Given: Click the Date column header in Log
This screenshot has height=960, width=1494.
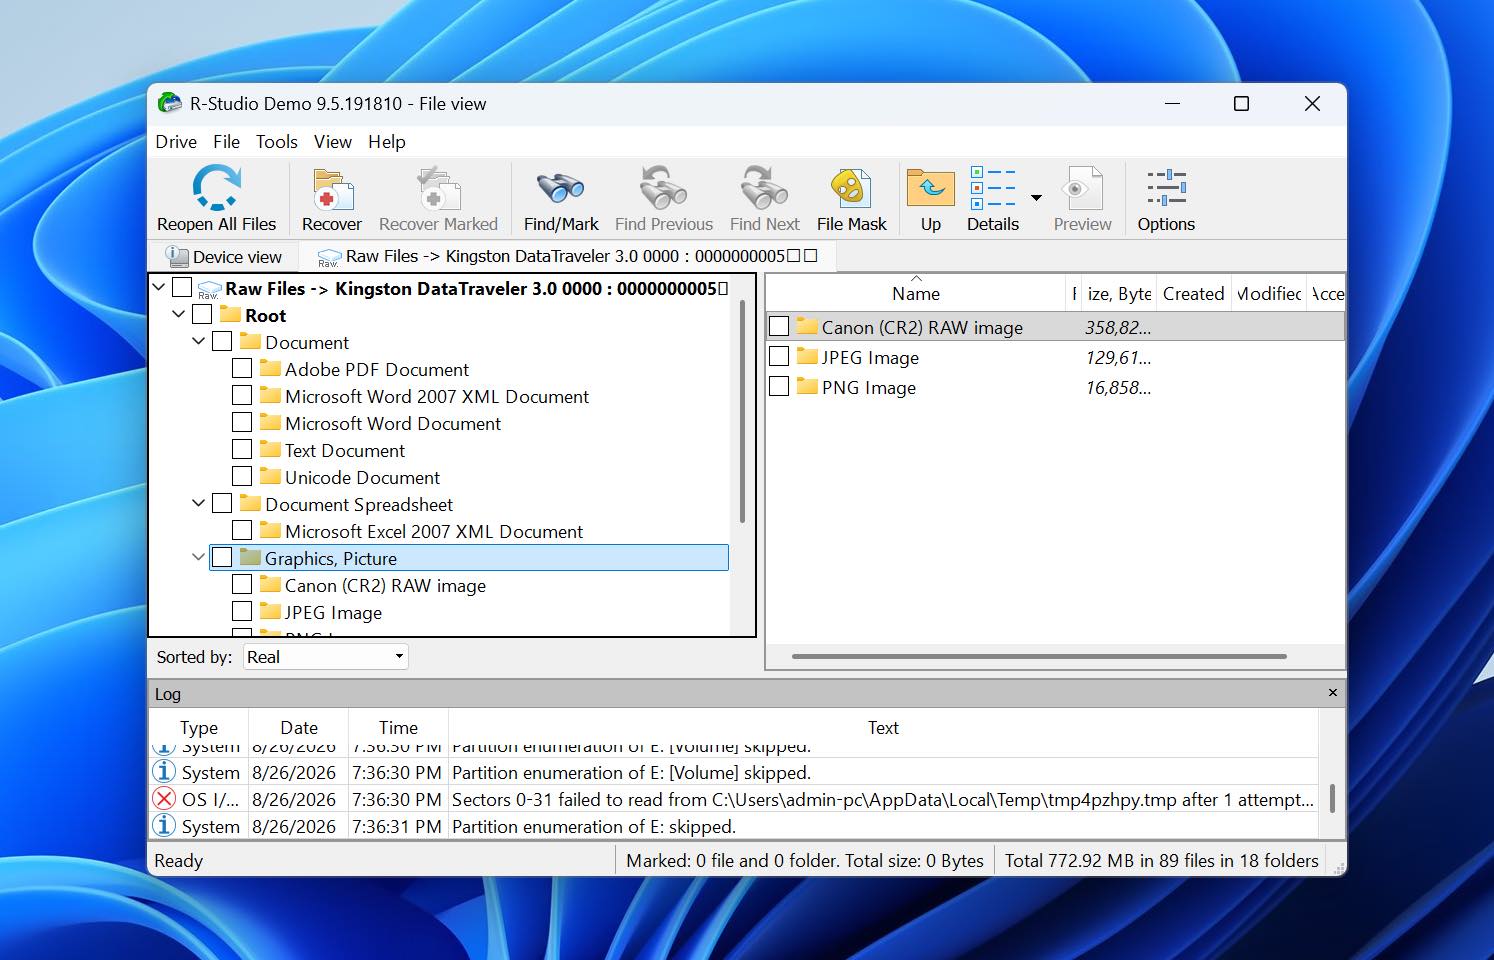Looking at the screenshot, I should (x=299, y=728).
